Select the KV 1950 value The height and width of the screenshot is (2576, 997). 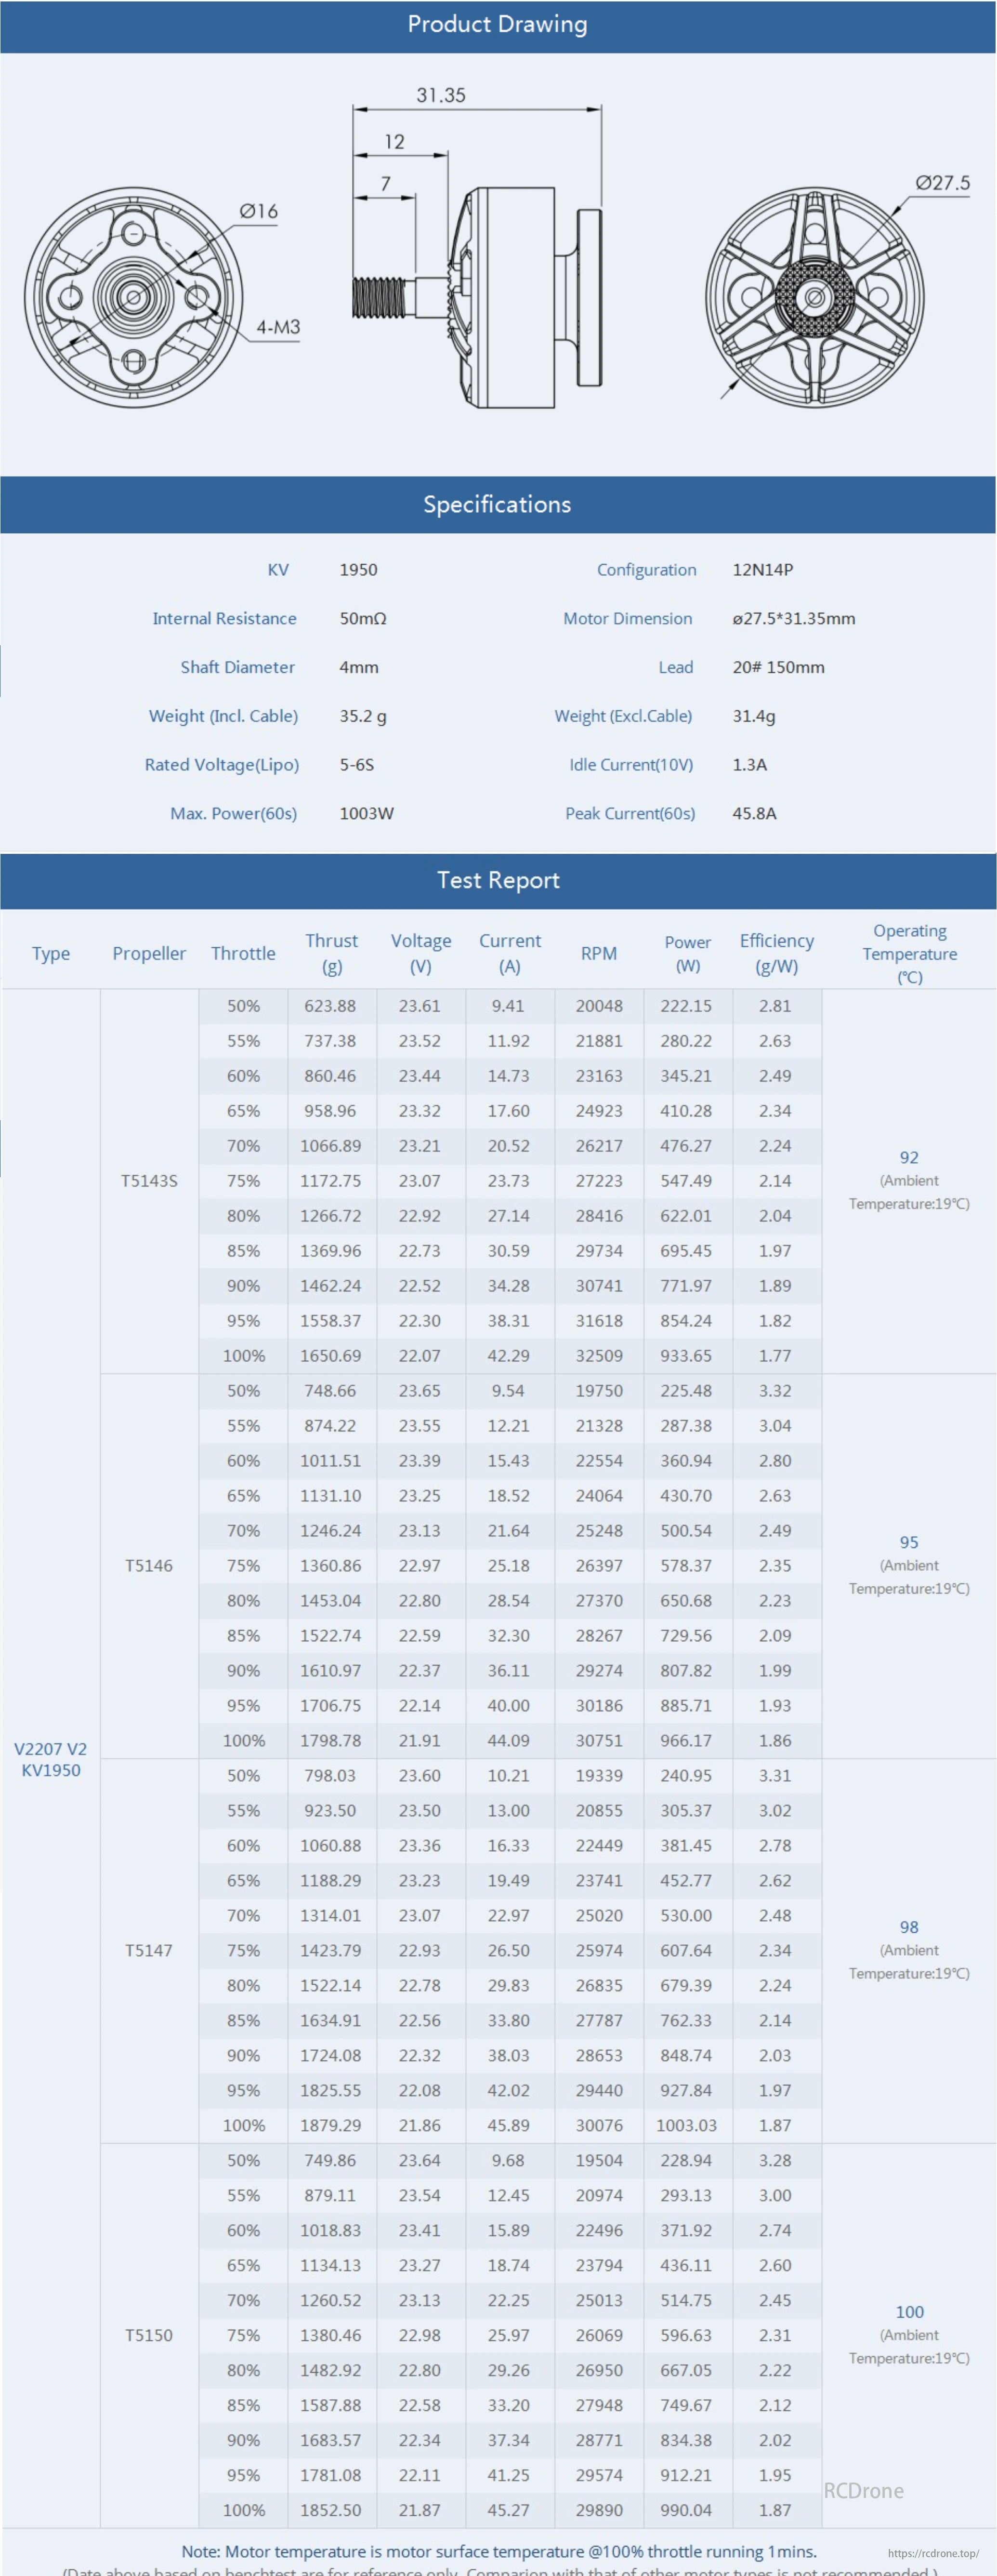click(x=358, y=570)
